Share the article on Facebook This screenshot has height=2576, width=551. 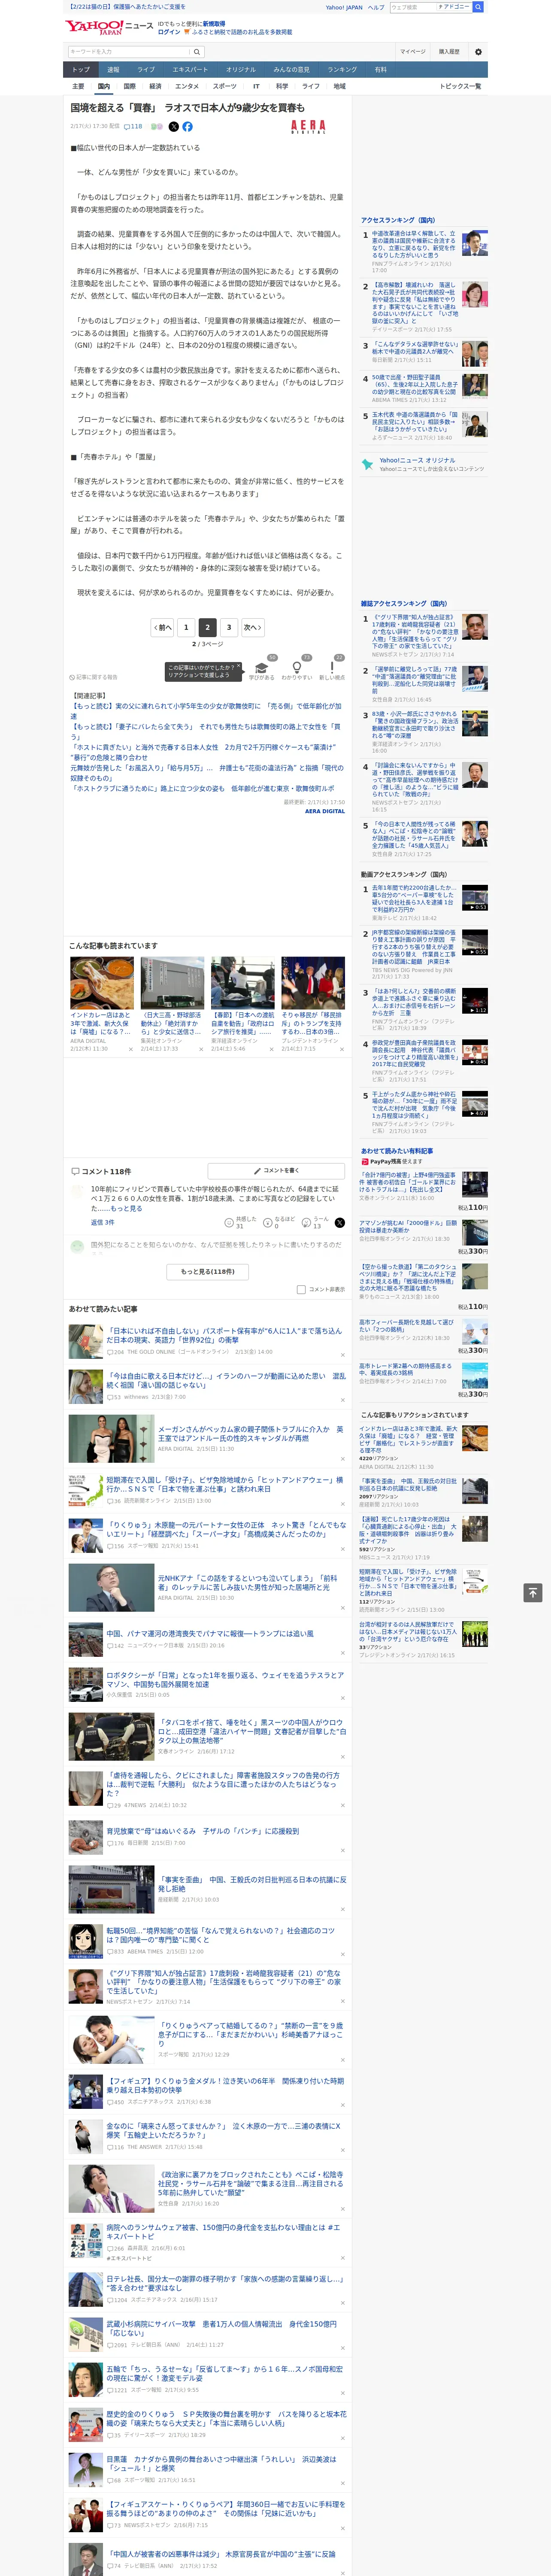(187, 127)
